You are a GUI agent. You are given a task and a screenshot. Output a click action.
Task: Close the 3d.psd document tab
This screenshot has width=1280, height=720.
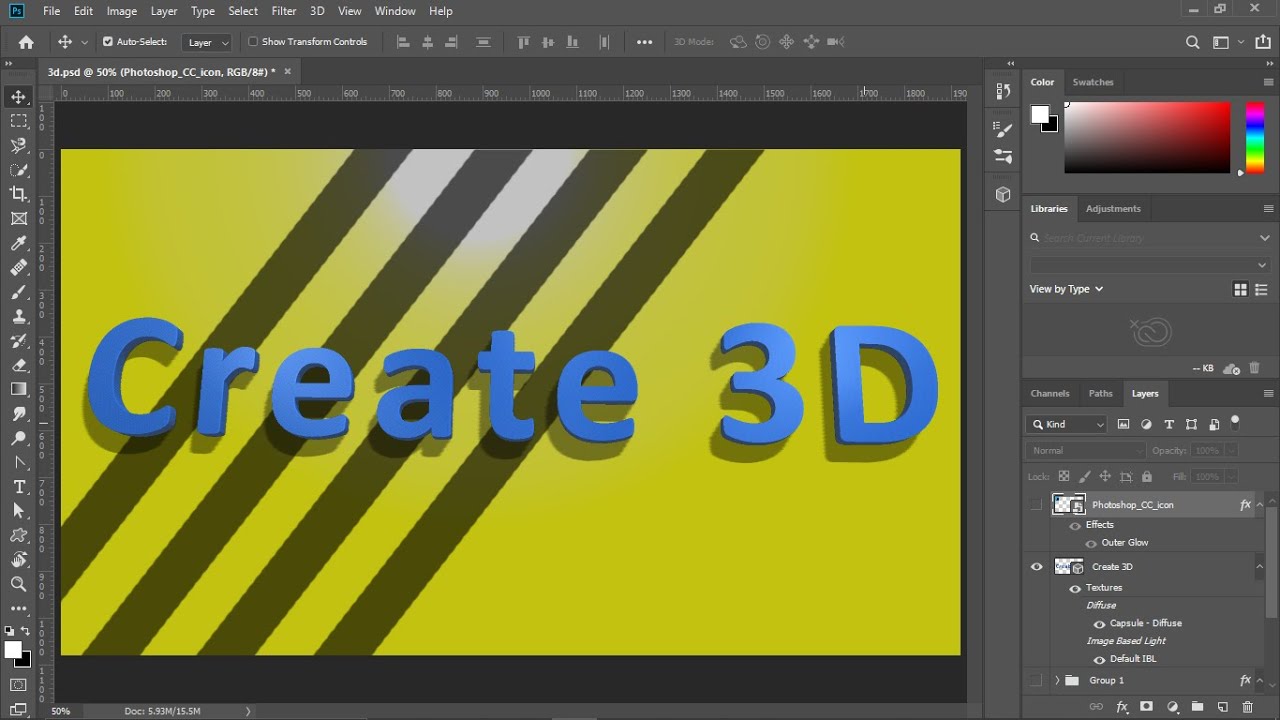coord(288,71)
